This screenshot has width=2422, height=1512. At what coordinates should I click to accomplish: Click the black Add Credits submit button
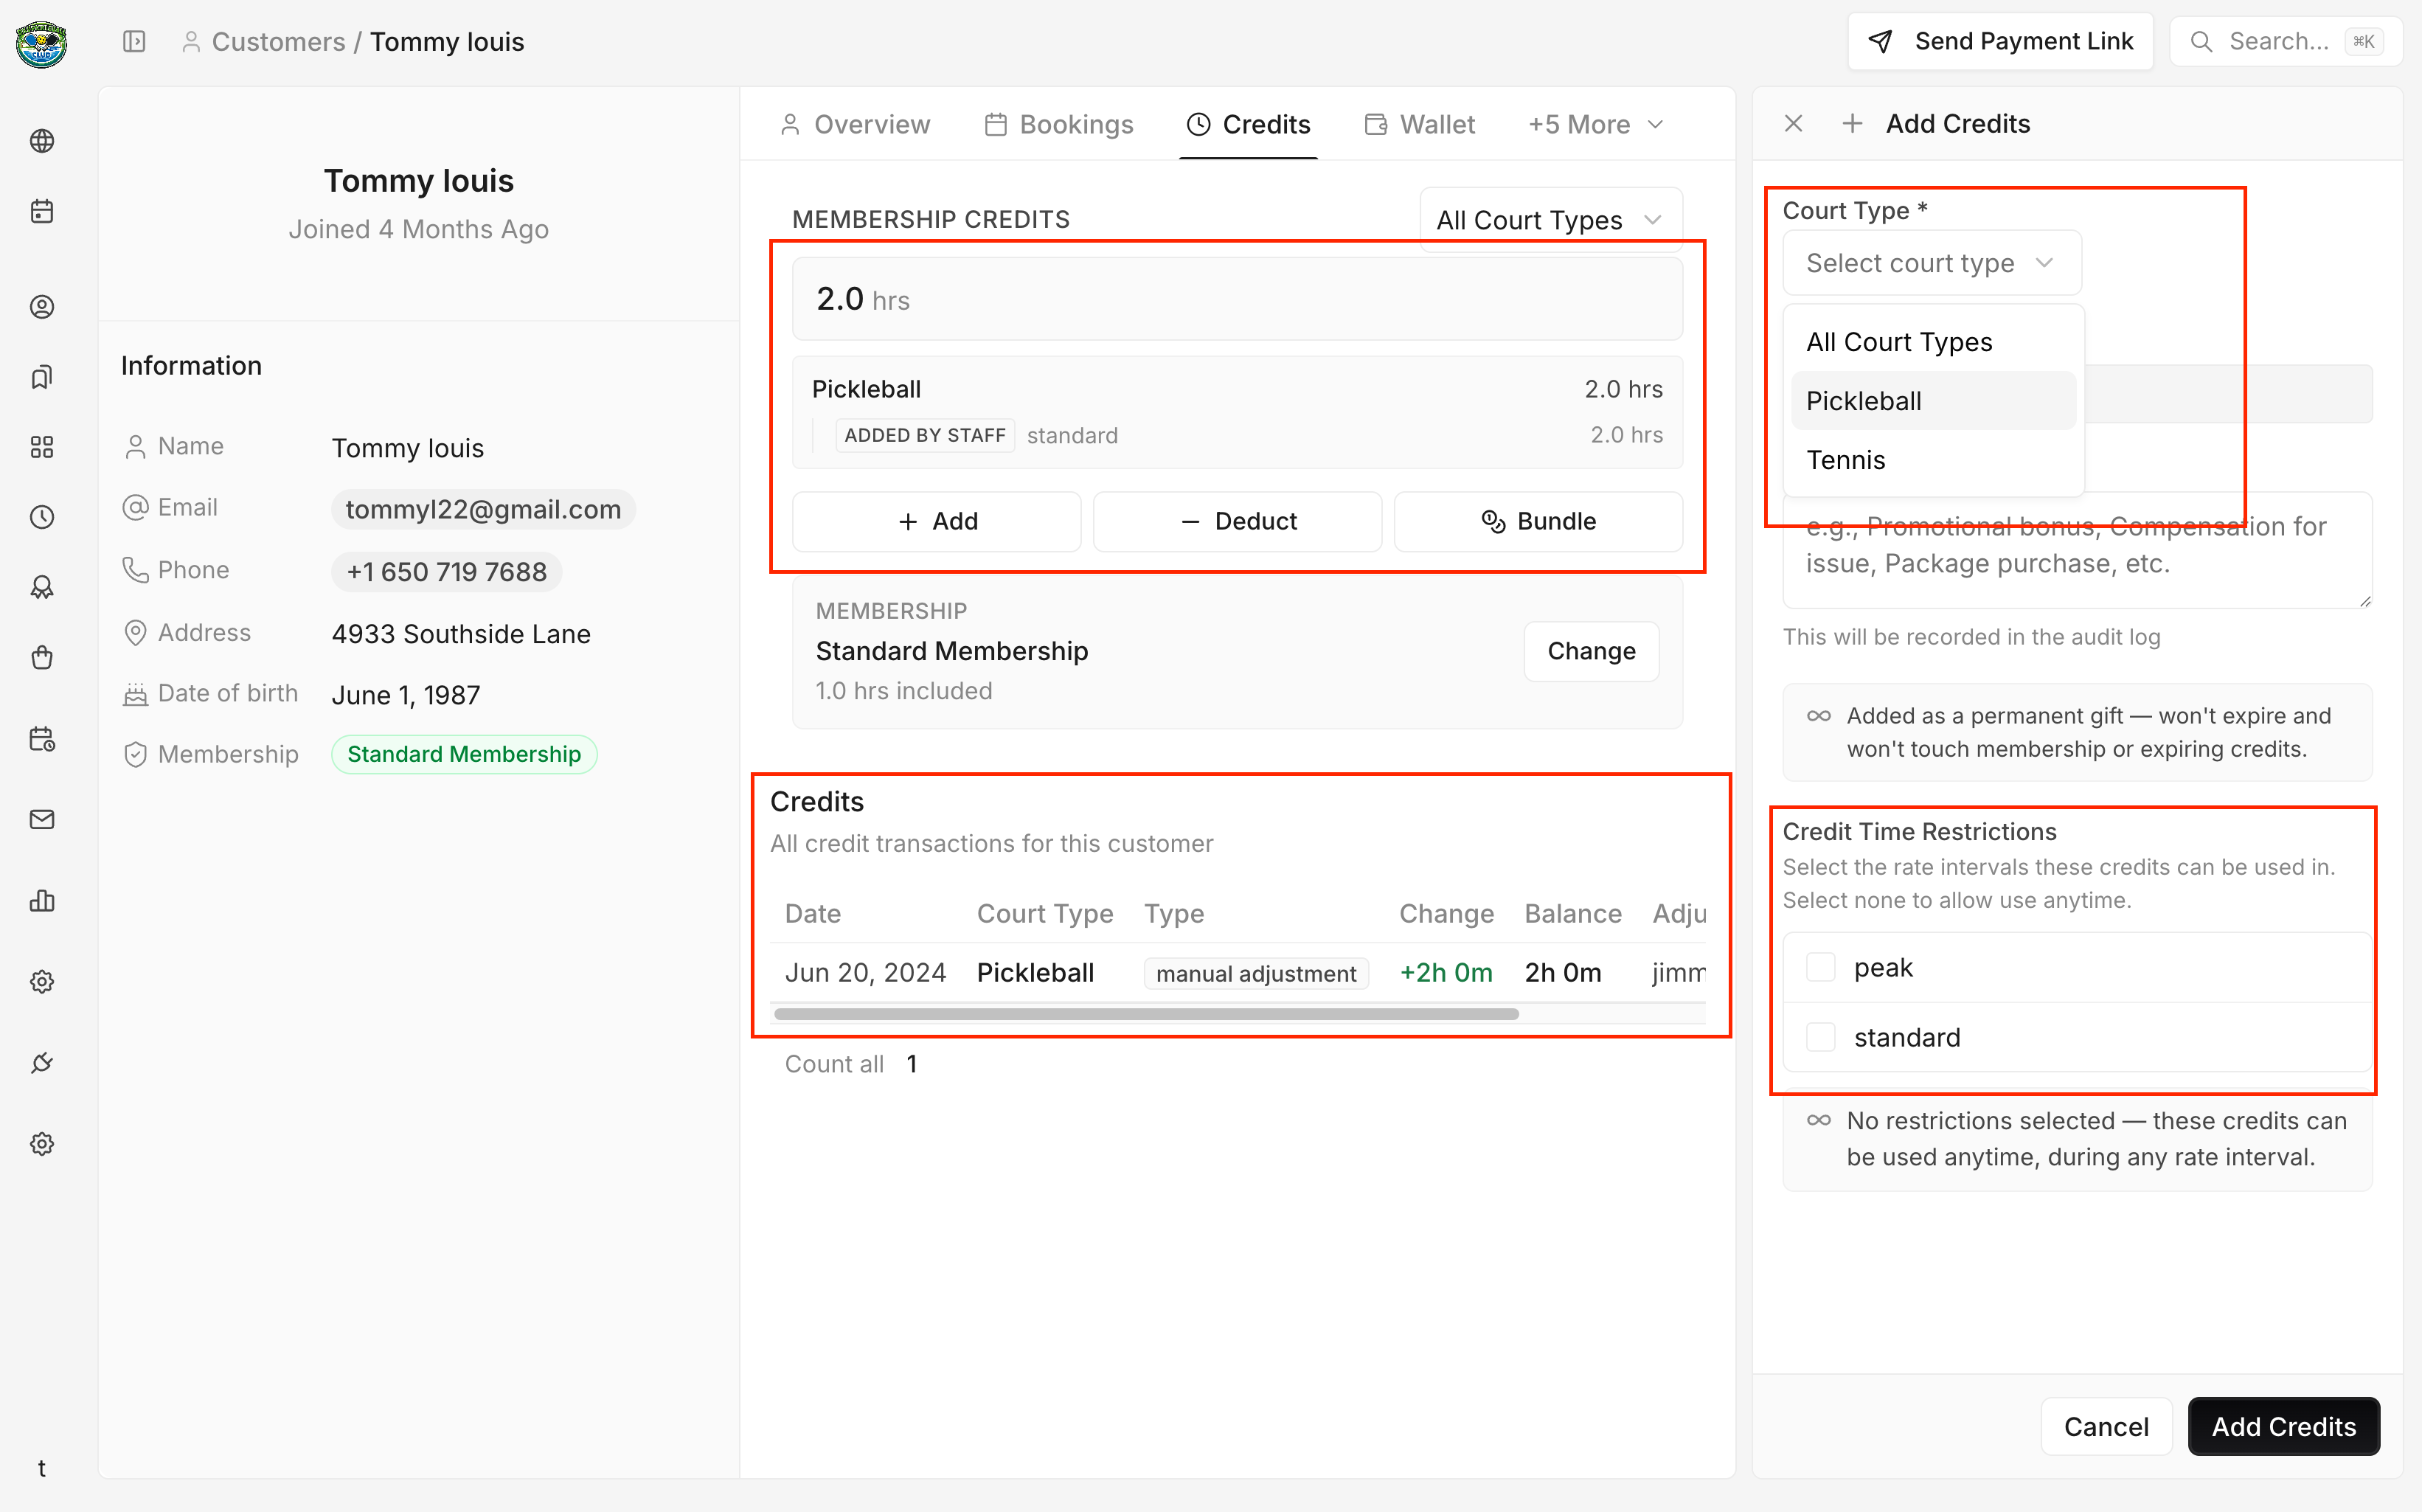pos(2283,1426)
